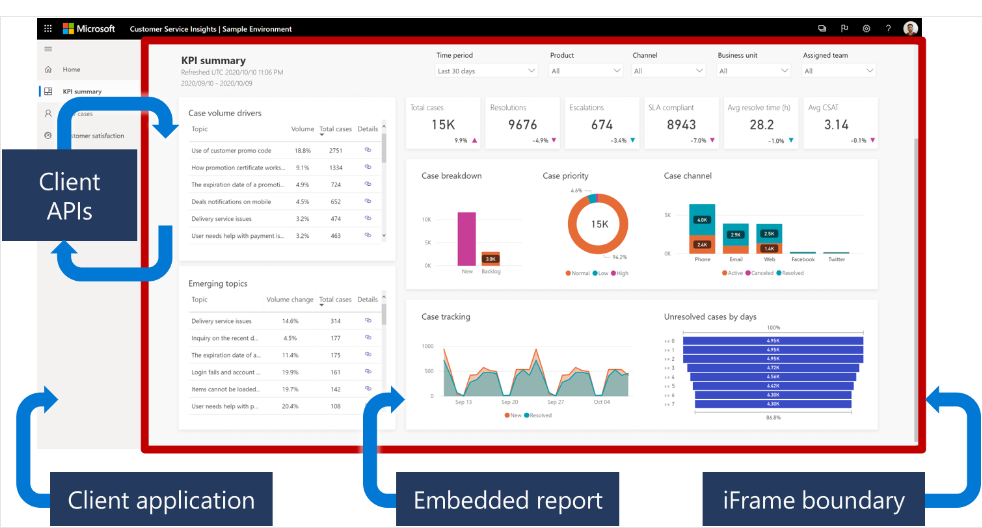Open the Channel filter dropdown

(669, 71)
